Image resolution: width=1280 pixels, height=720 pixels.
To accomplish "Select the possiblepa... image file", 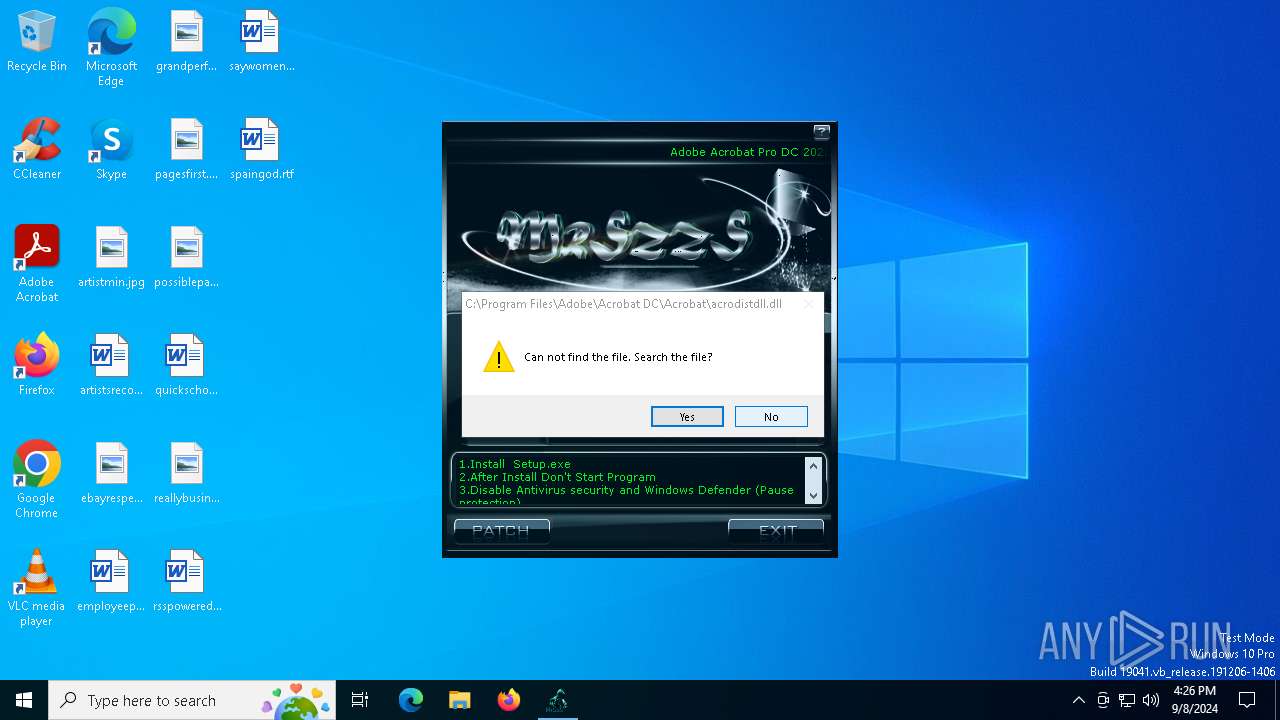I will tap(186, 258).
